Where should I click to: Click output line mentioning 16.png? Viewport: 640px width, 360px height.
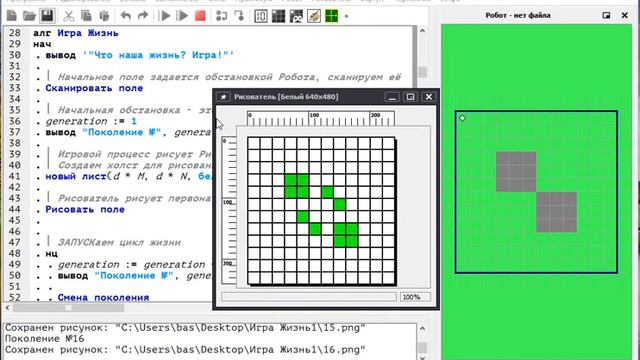[x=185, y=350]
